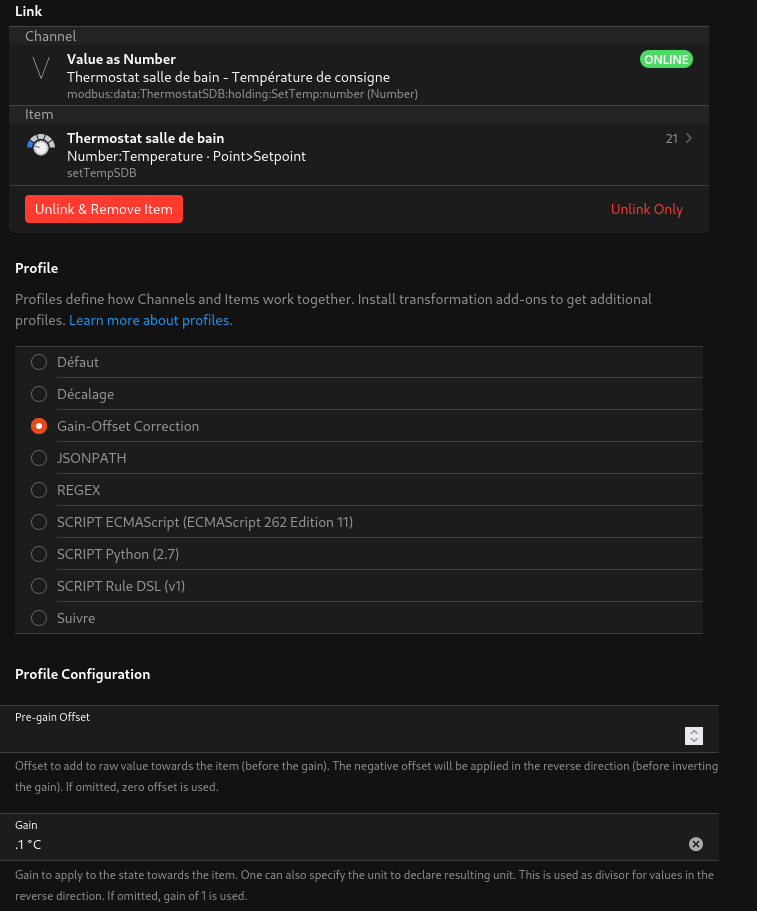Click into the Pre-gain Offset field
Viewport: 757px width, 911px height.
click(340, 737)
